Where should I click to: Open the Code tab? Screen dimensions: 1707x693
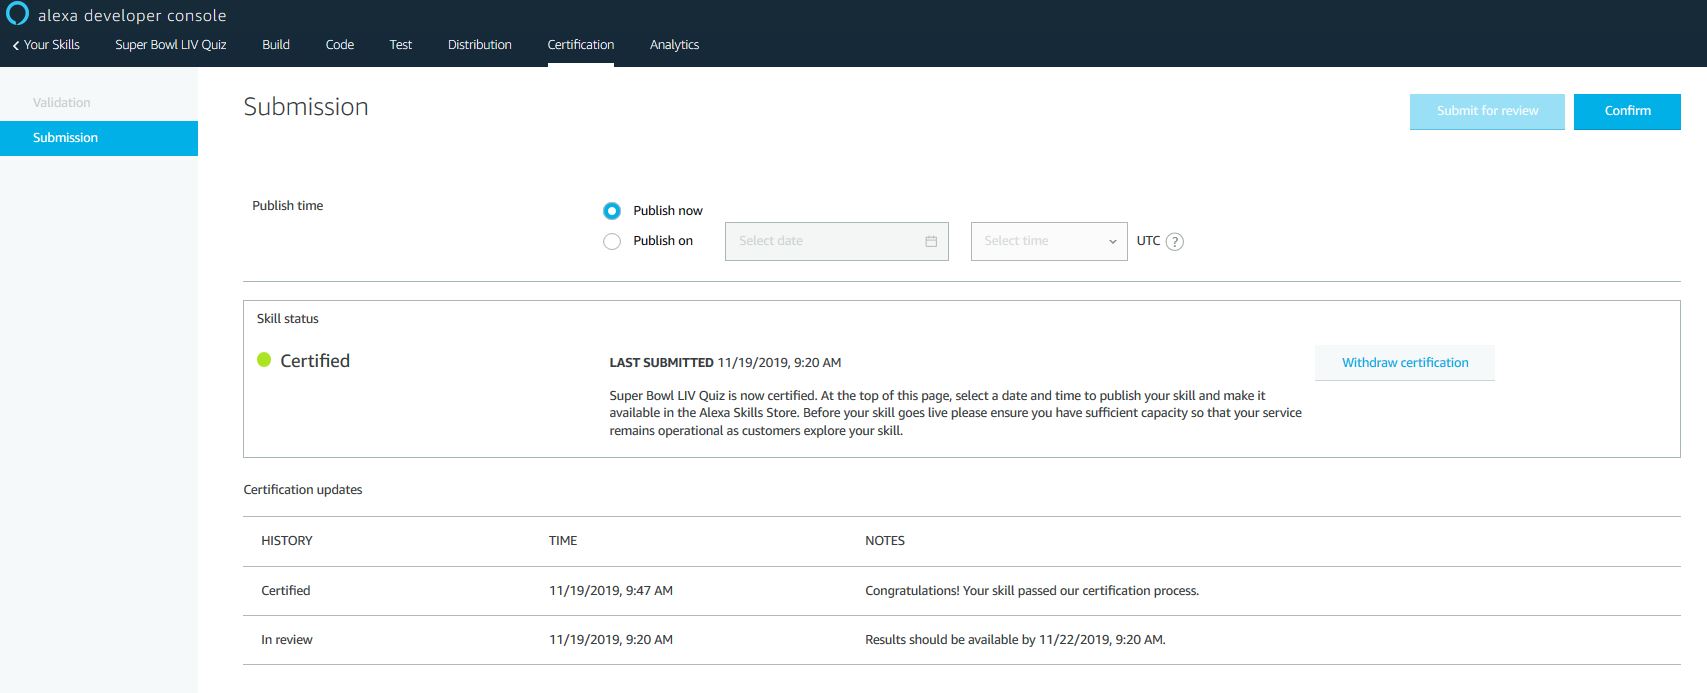[x=340, y=45]
